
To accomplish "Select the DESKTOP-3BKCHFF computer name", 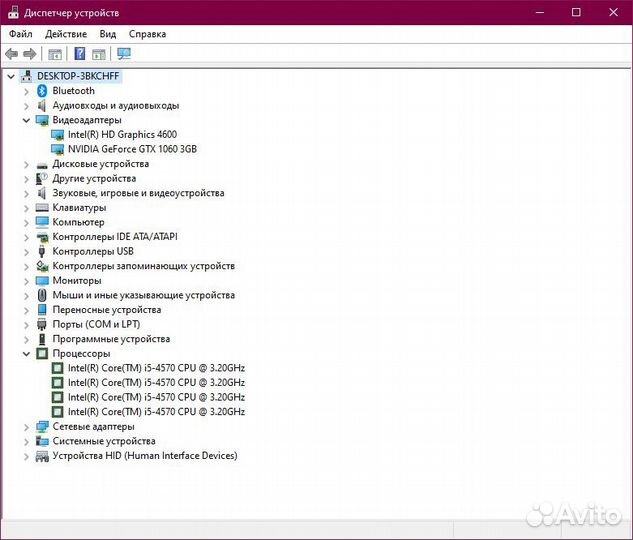I will point(78,76).
